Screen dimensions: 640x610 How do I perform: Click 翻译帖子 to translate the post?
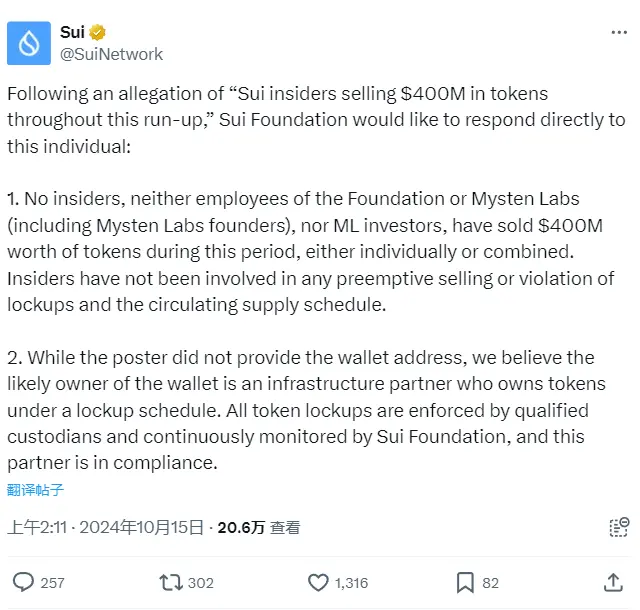[36, 489]
